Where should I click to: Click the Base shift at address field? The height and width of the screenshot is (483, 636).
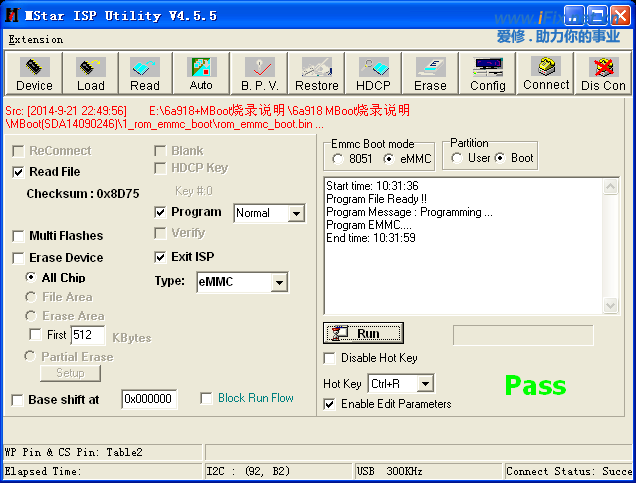pos(149,399)
